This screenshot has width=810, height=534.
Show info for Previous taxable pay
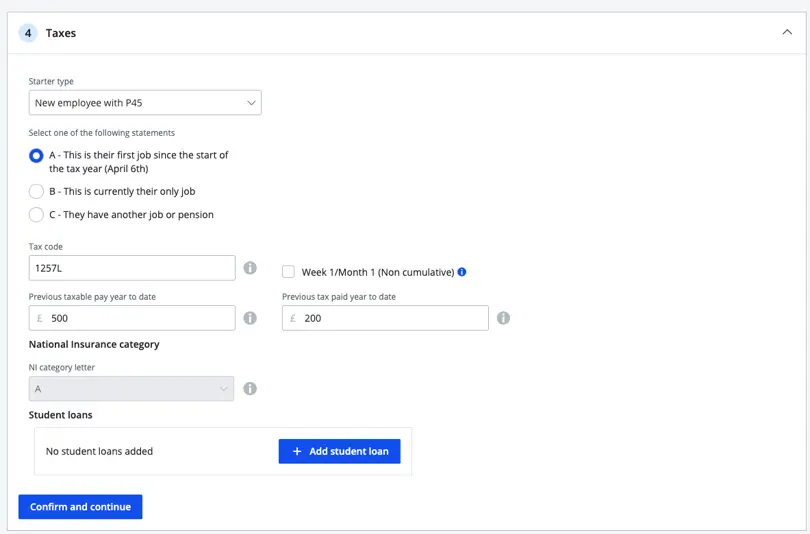250,318
